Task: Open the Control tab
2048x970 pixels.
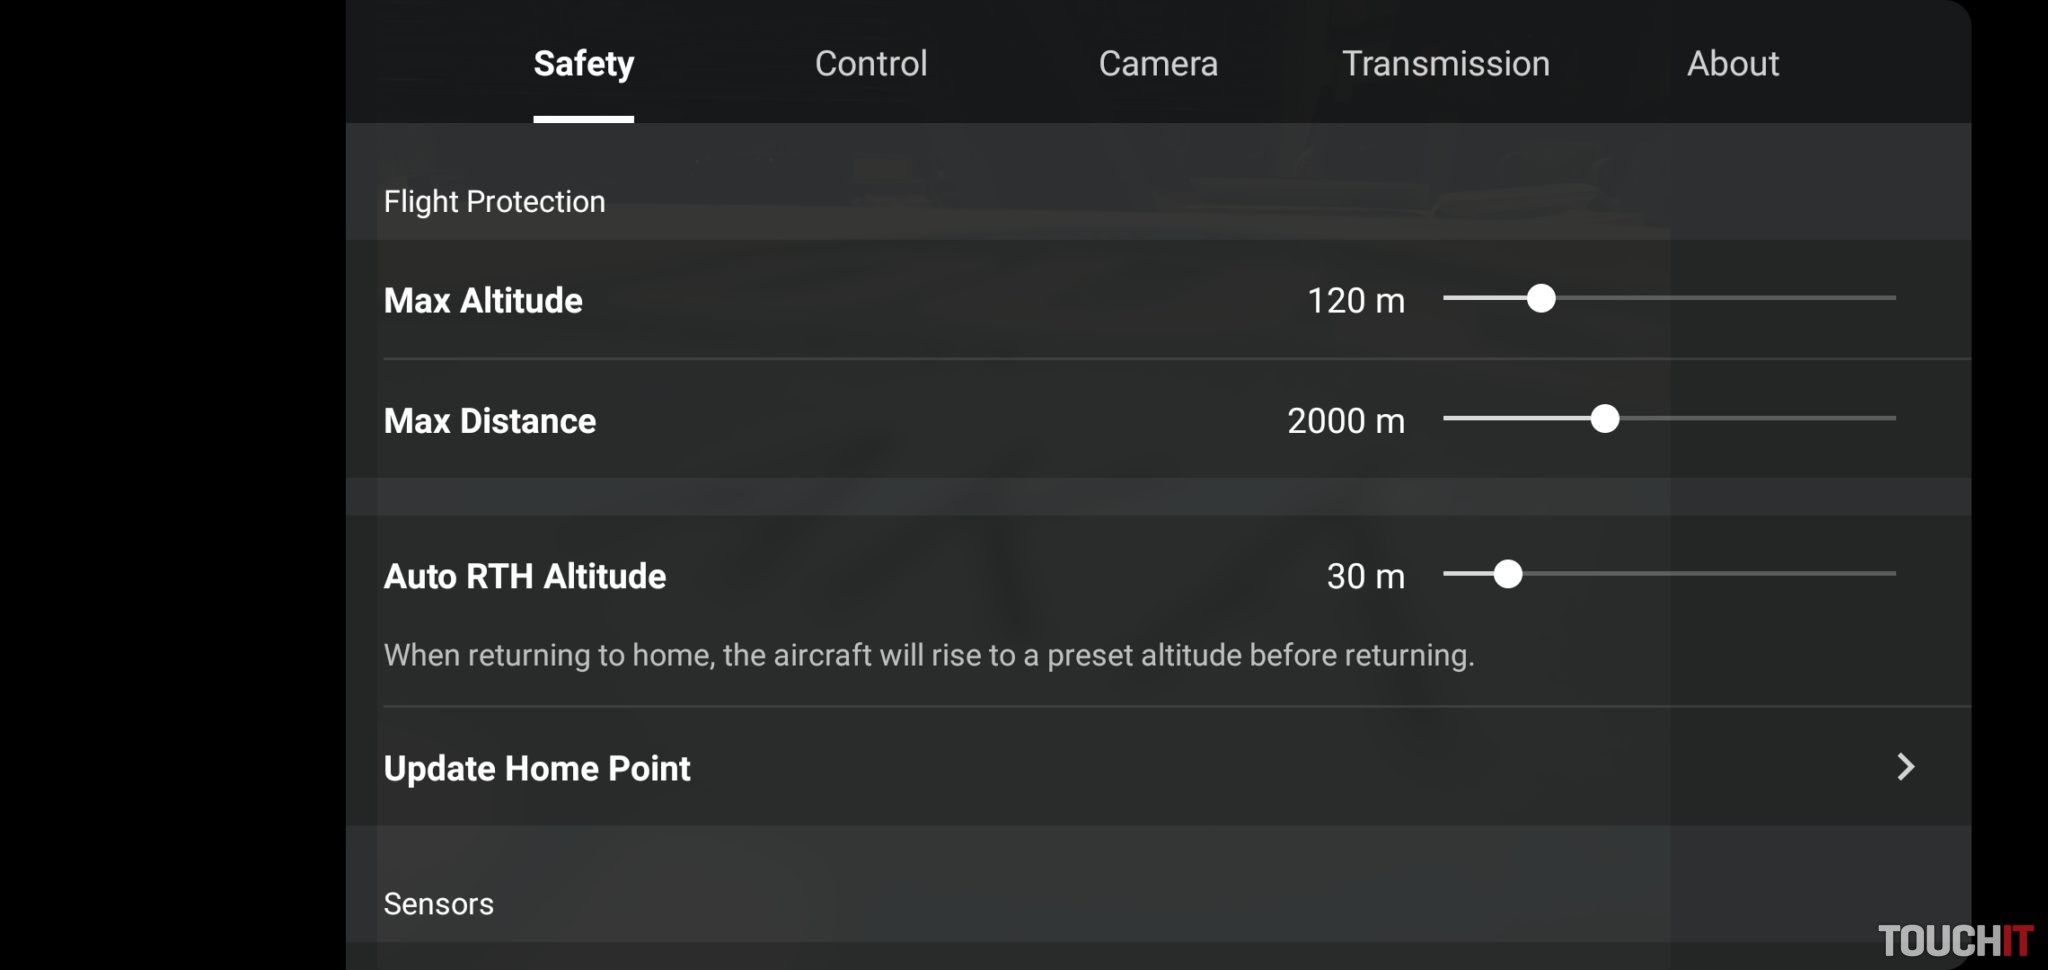Action: [871, 64]
